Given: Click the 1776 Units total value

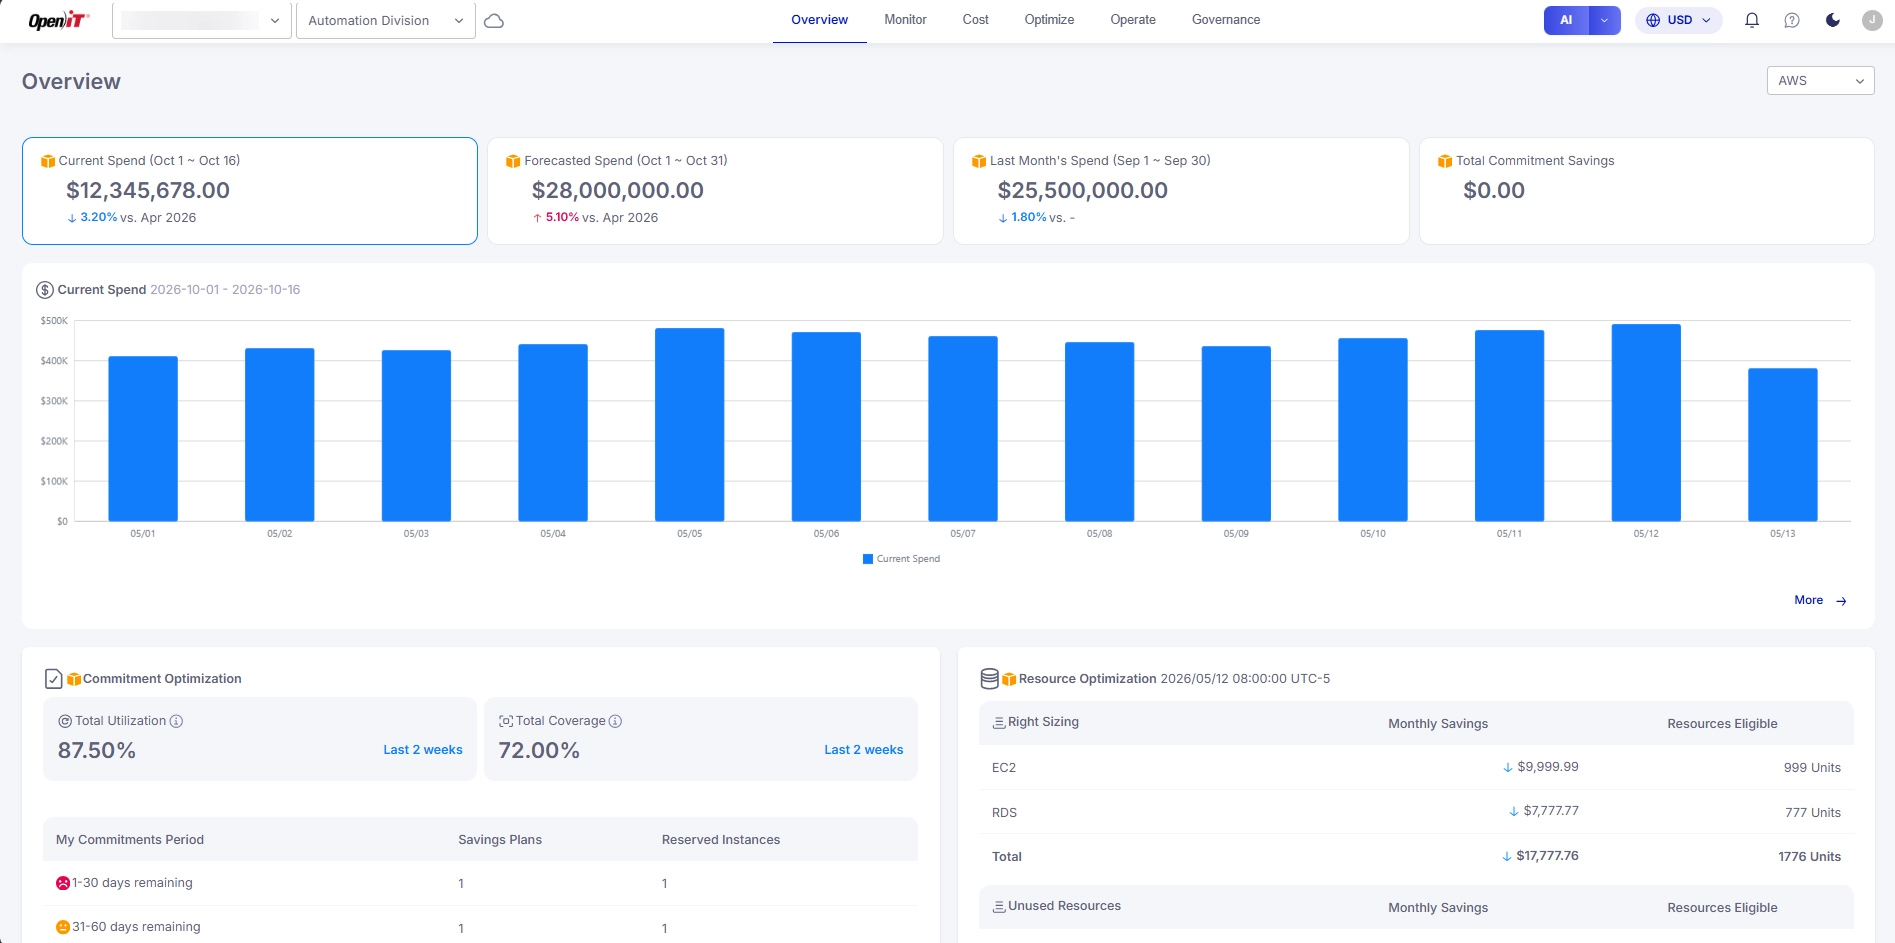Looking at the screenshot, I should tap(1809, 857).
